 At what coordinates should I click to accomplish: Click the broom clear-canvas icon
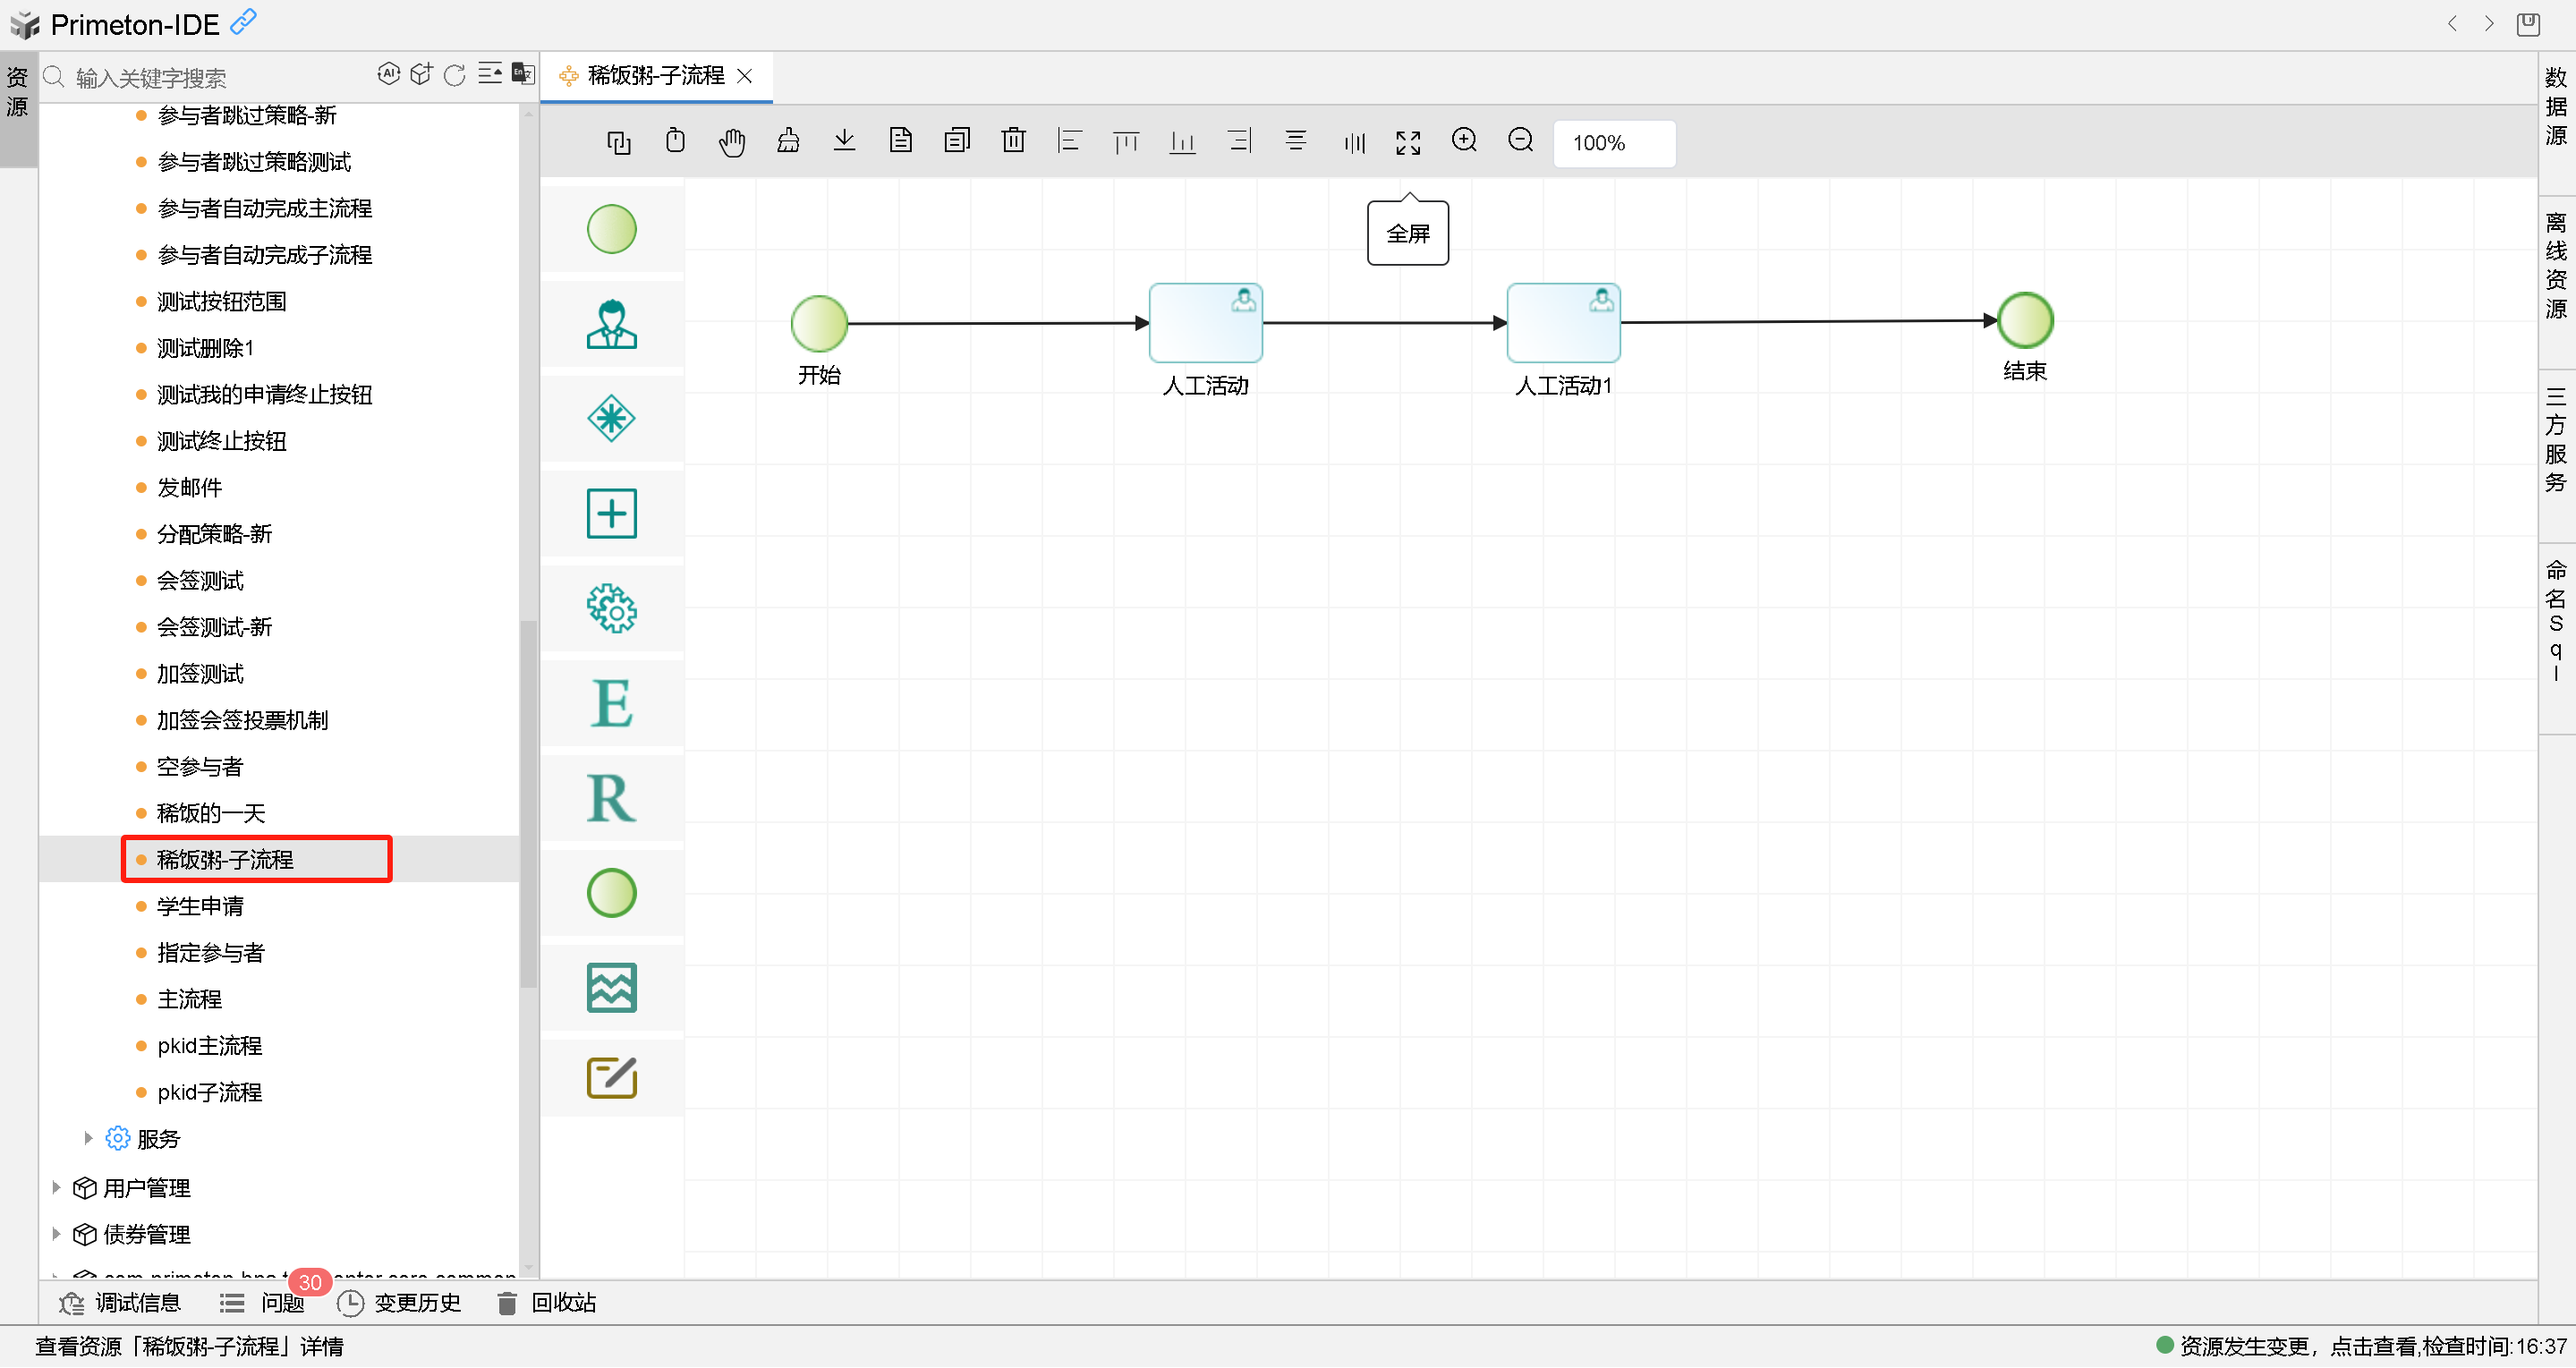[788, 141]
